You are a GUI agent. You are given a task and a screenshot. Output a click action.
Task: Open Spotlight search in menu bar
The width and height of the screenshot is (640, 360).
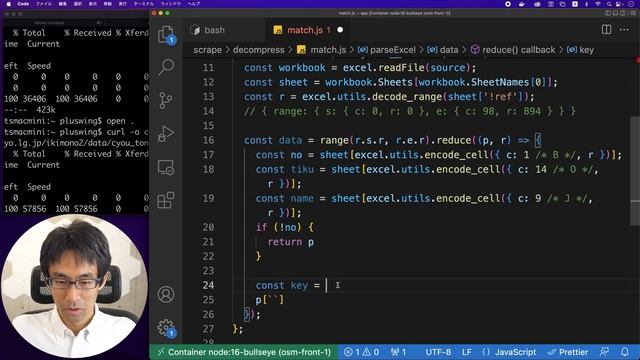tap(609, 4)
